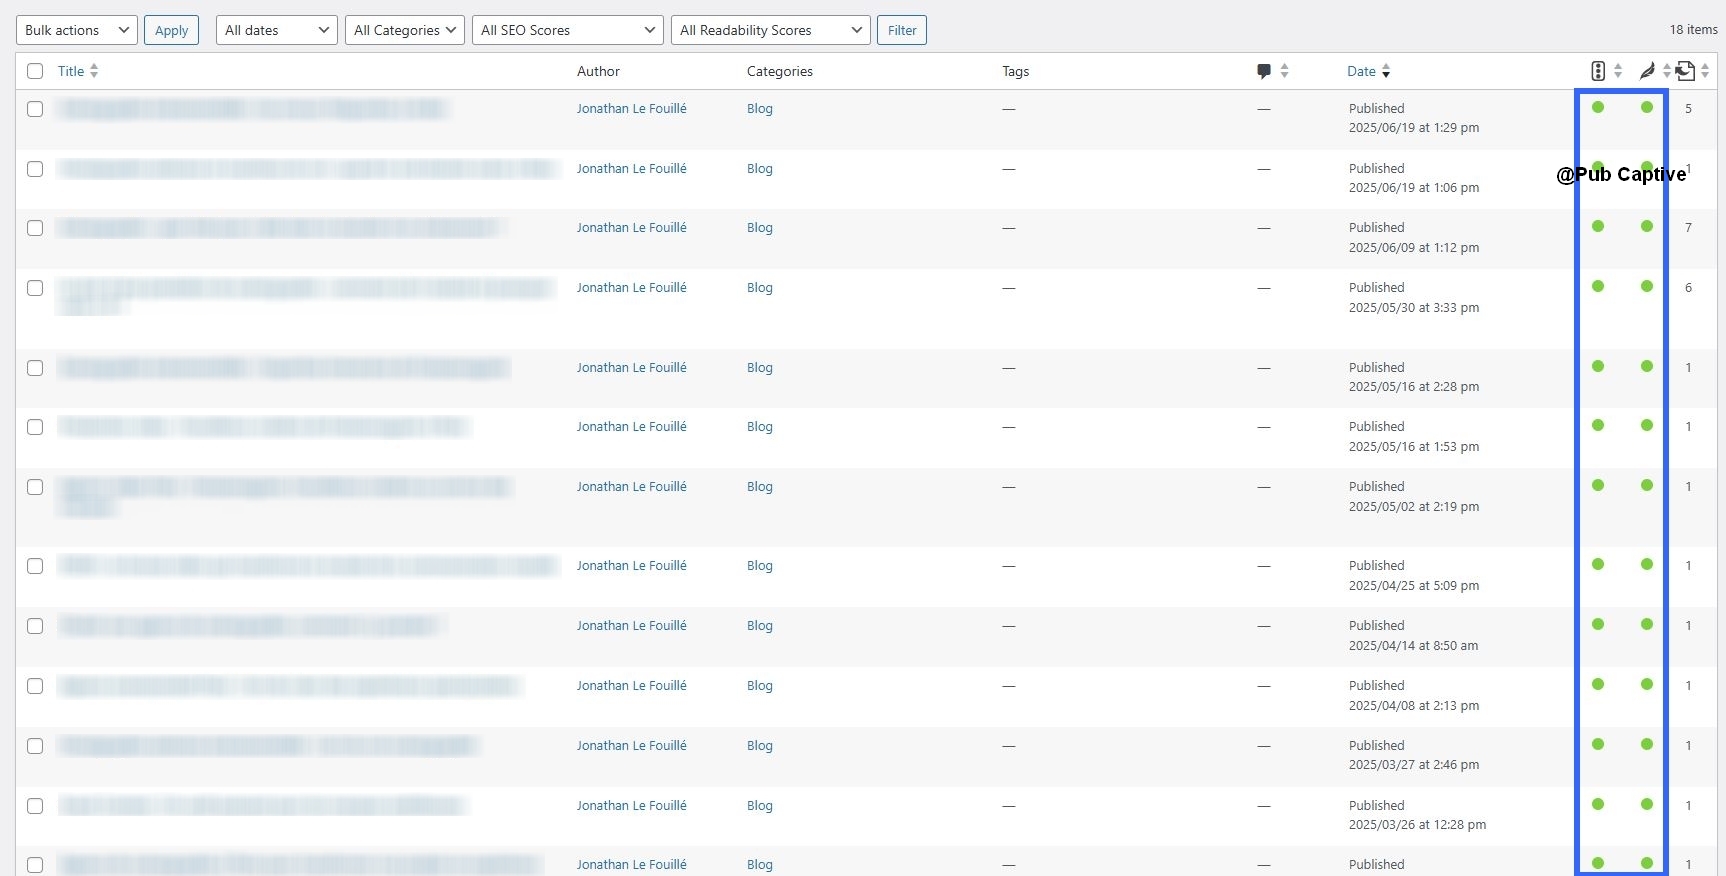Click readability dot for post dated 2025/03/27 2:46 pm
1726x876 pixels.
(x=1647, y=744)
